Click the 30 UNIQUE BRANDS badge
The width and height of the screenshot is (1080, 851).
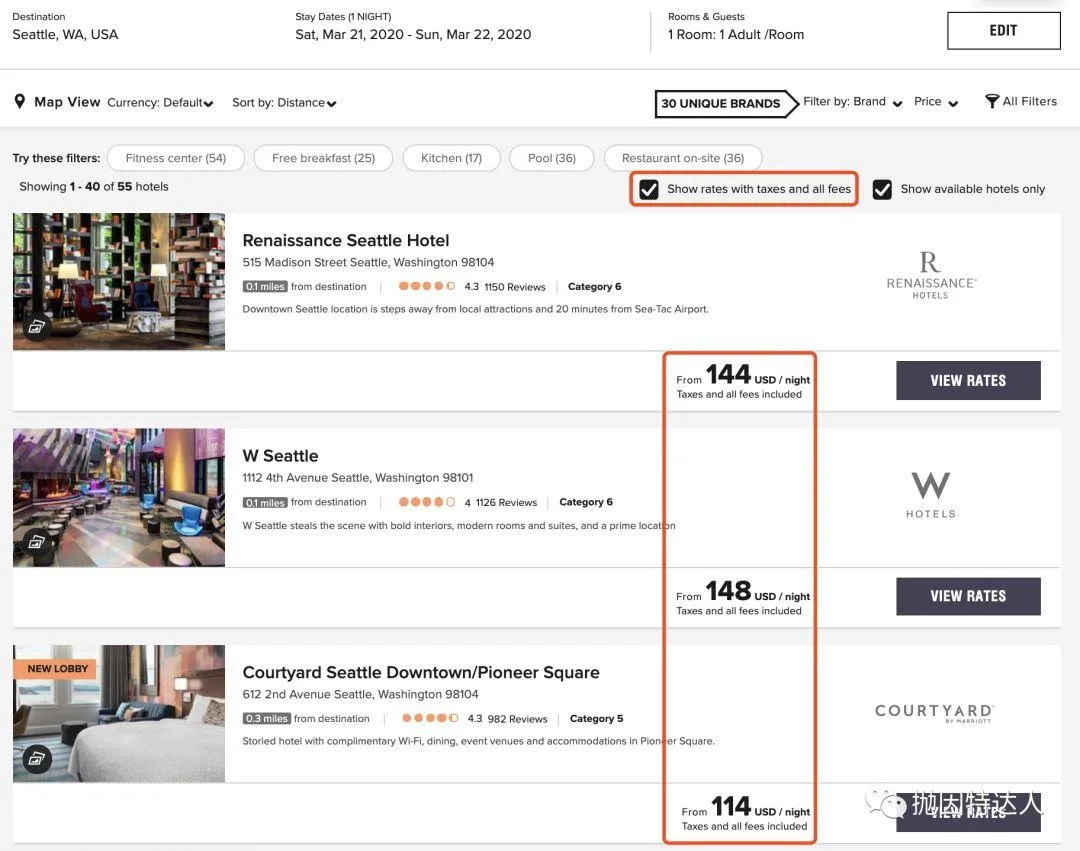pyautogui.click(x=726, y=103)
